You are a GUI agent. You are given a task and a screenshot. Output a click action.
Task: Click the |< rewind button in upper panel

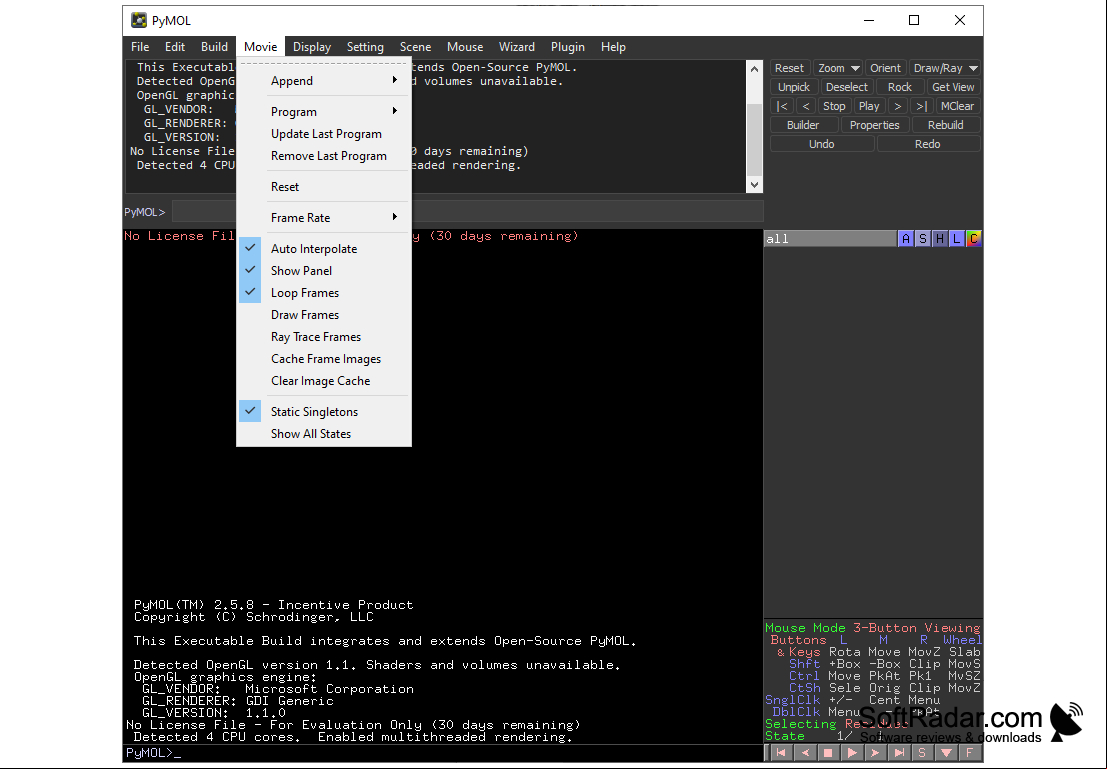[782, 106]
